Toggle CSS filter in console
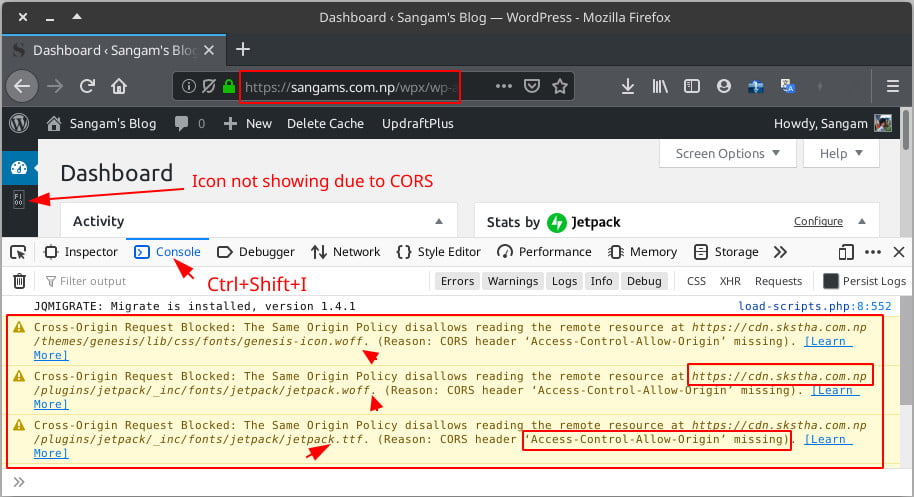This screenshot has height=497, width=914. tap(696, 281)
